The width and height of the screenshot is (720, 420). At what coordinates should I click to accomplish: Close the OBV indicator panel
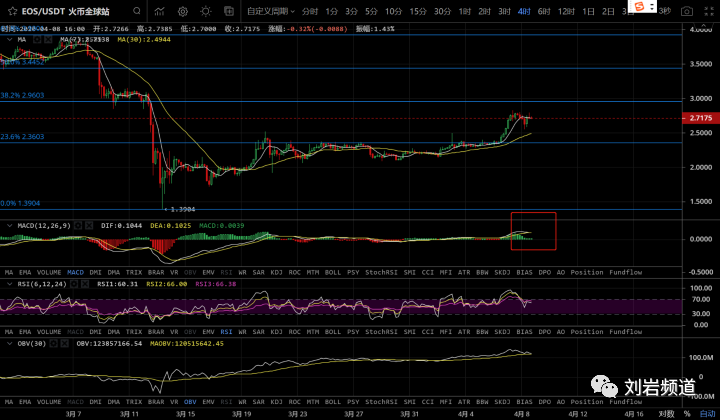(x=65, y=343)
